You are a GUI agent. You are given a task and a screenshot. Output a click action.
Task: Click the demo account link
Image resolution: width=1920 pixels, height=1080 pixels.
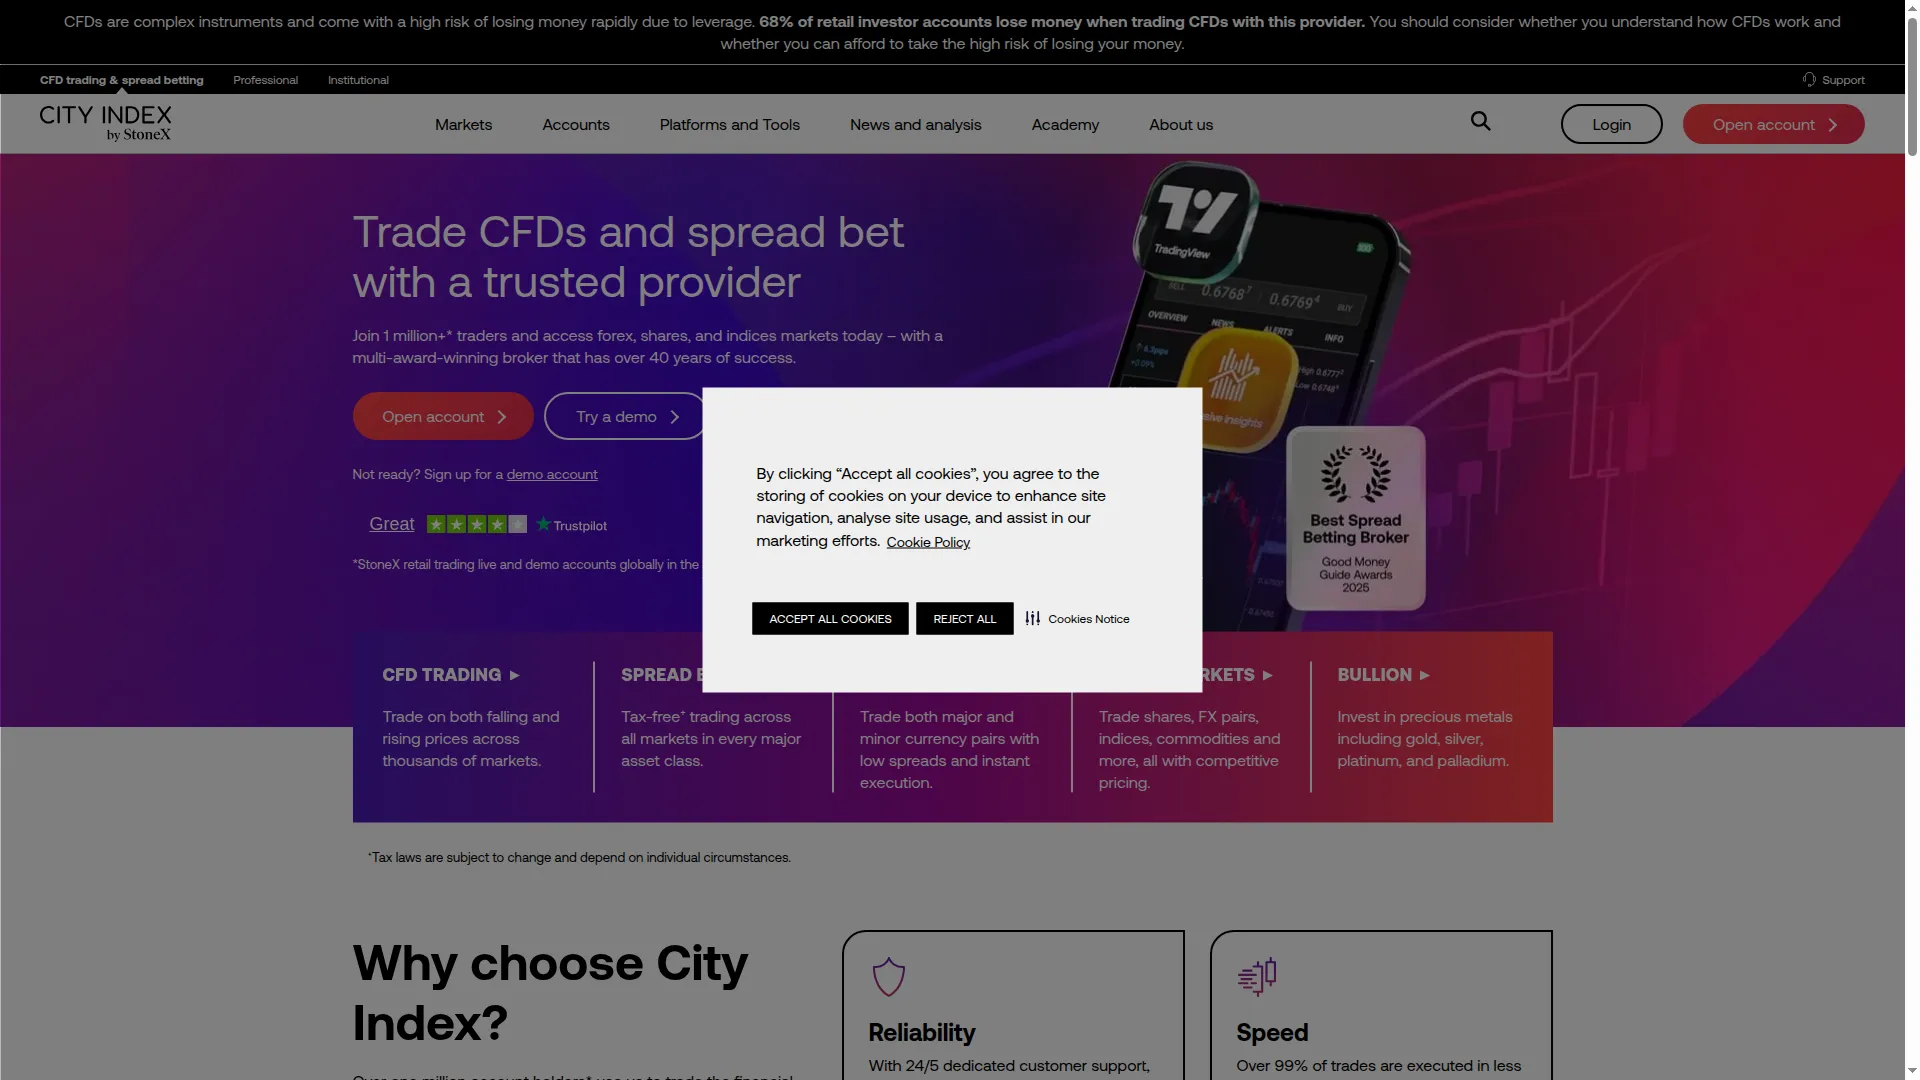pos(552,474)
